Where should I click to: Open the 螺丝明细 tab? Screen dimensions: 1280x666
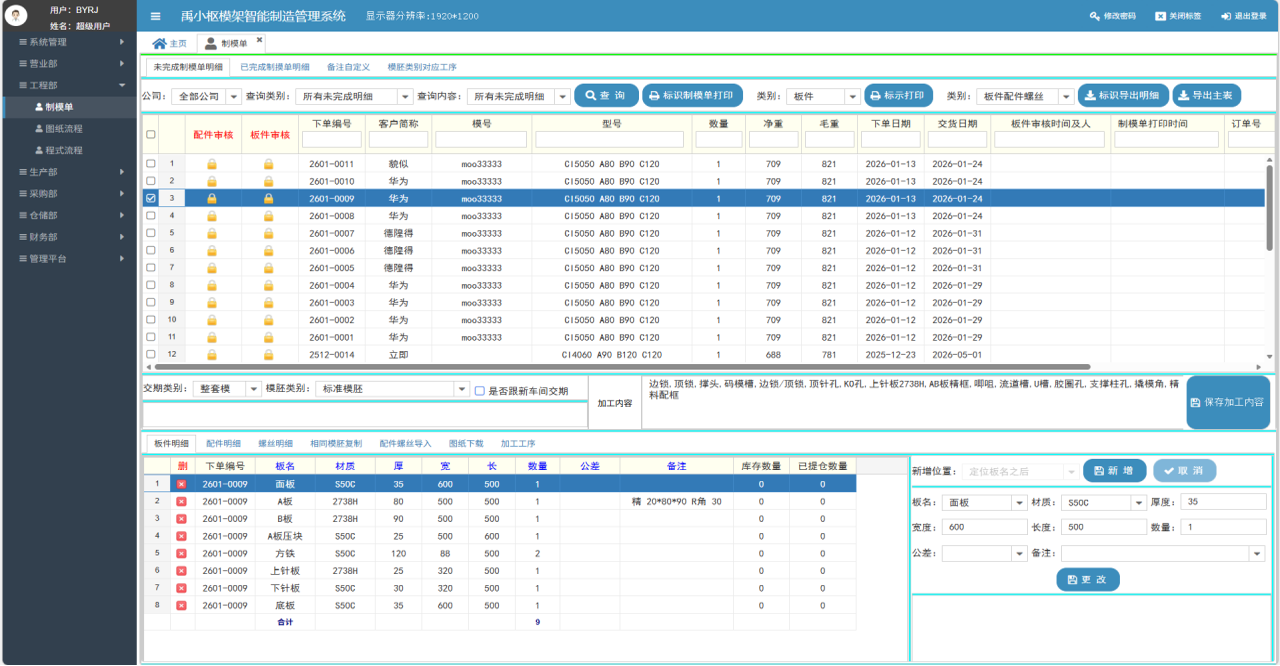coord(276,443)
